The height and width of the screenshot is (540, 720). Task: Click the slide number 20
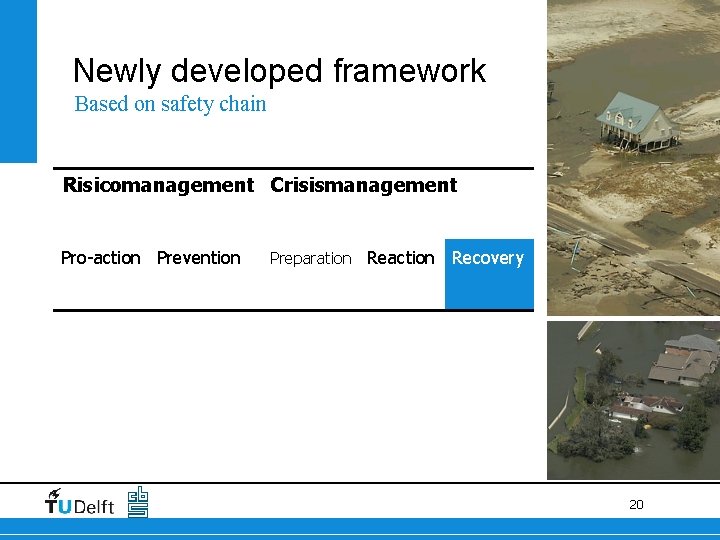(636, 505)
